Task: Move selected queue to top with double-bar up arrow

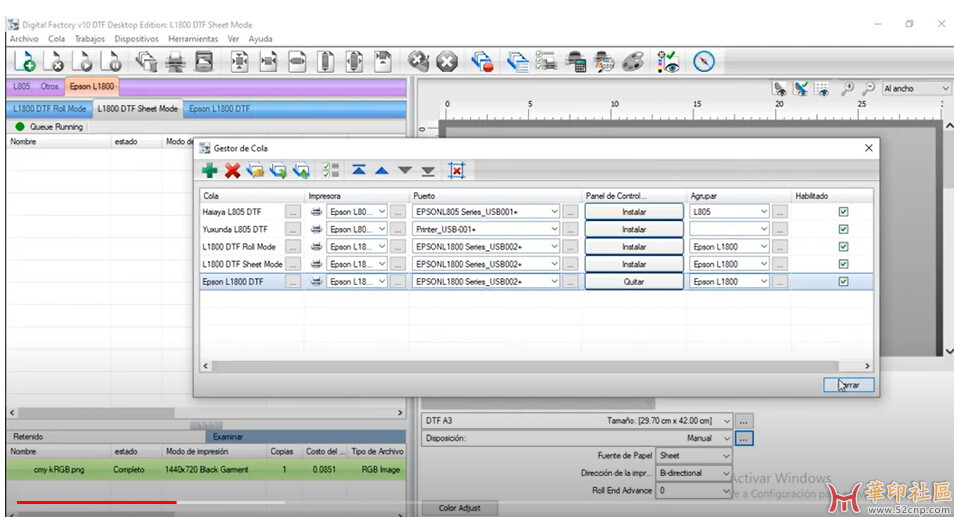Action: tap(359, 171)
